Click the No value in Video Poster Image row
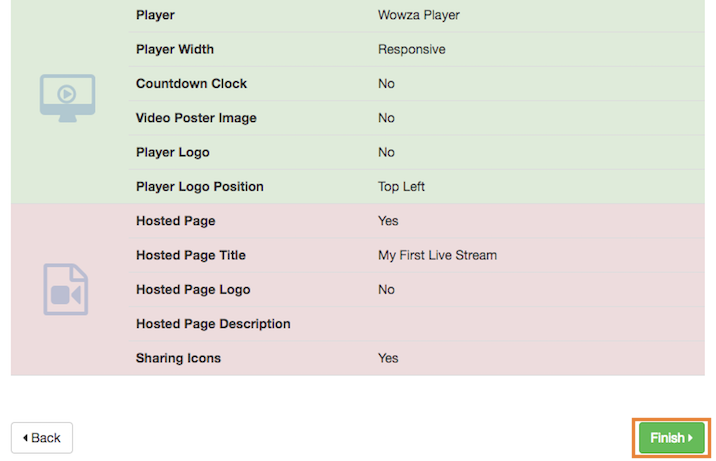The width and height of the screenshot is (716, 461). point(386,118)
